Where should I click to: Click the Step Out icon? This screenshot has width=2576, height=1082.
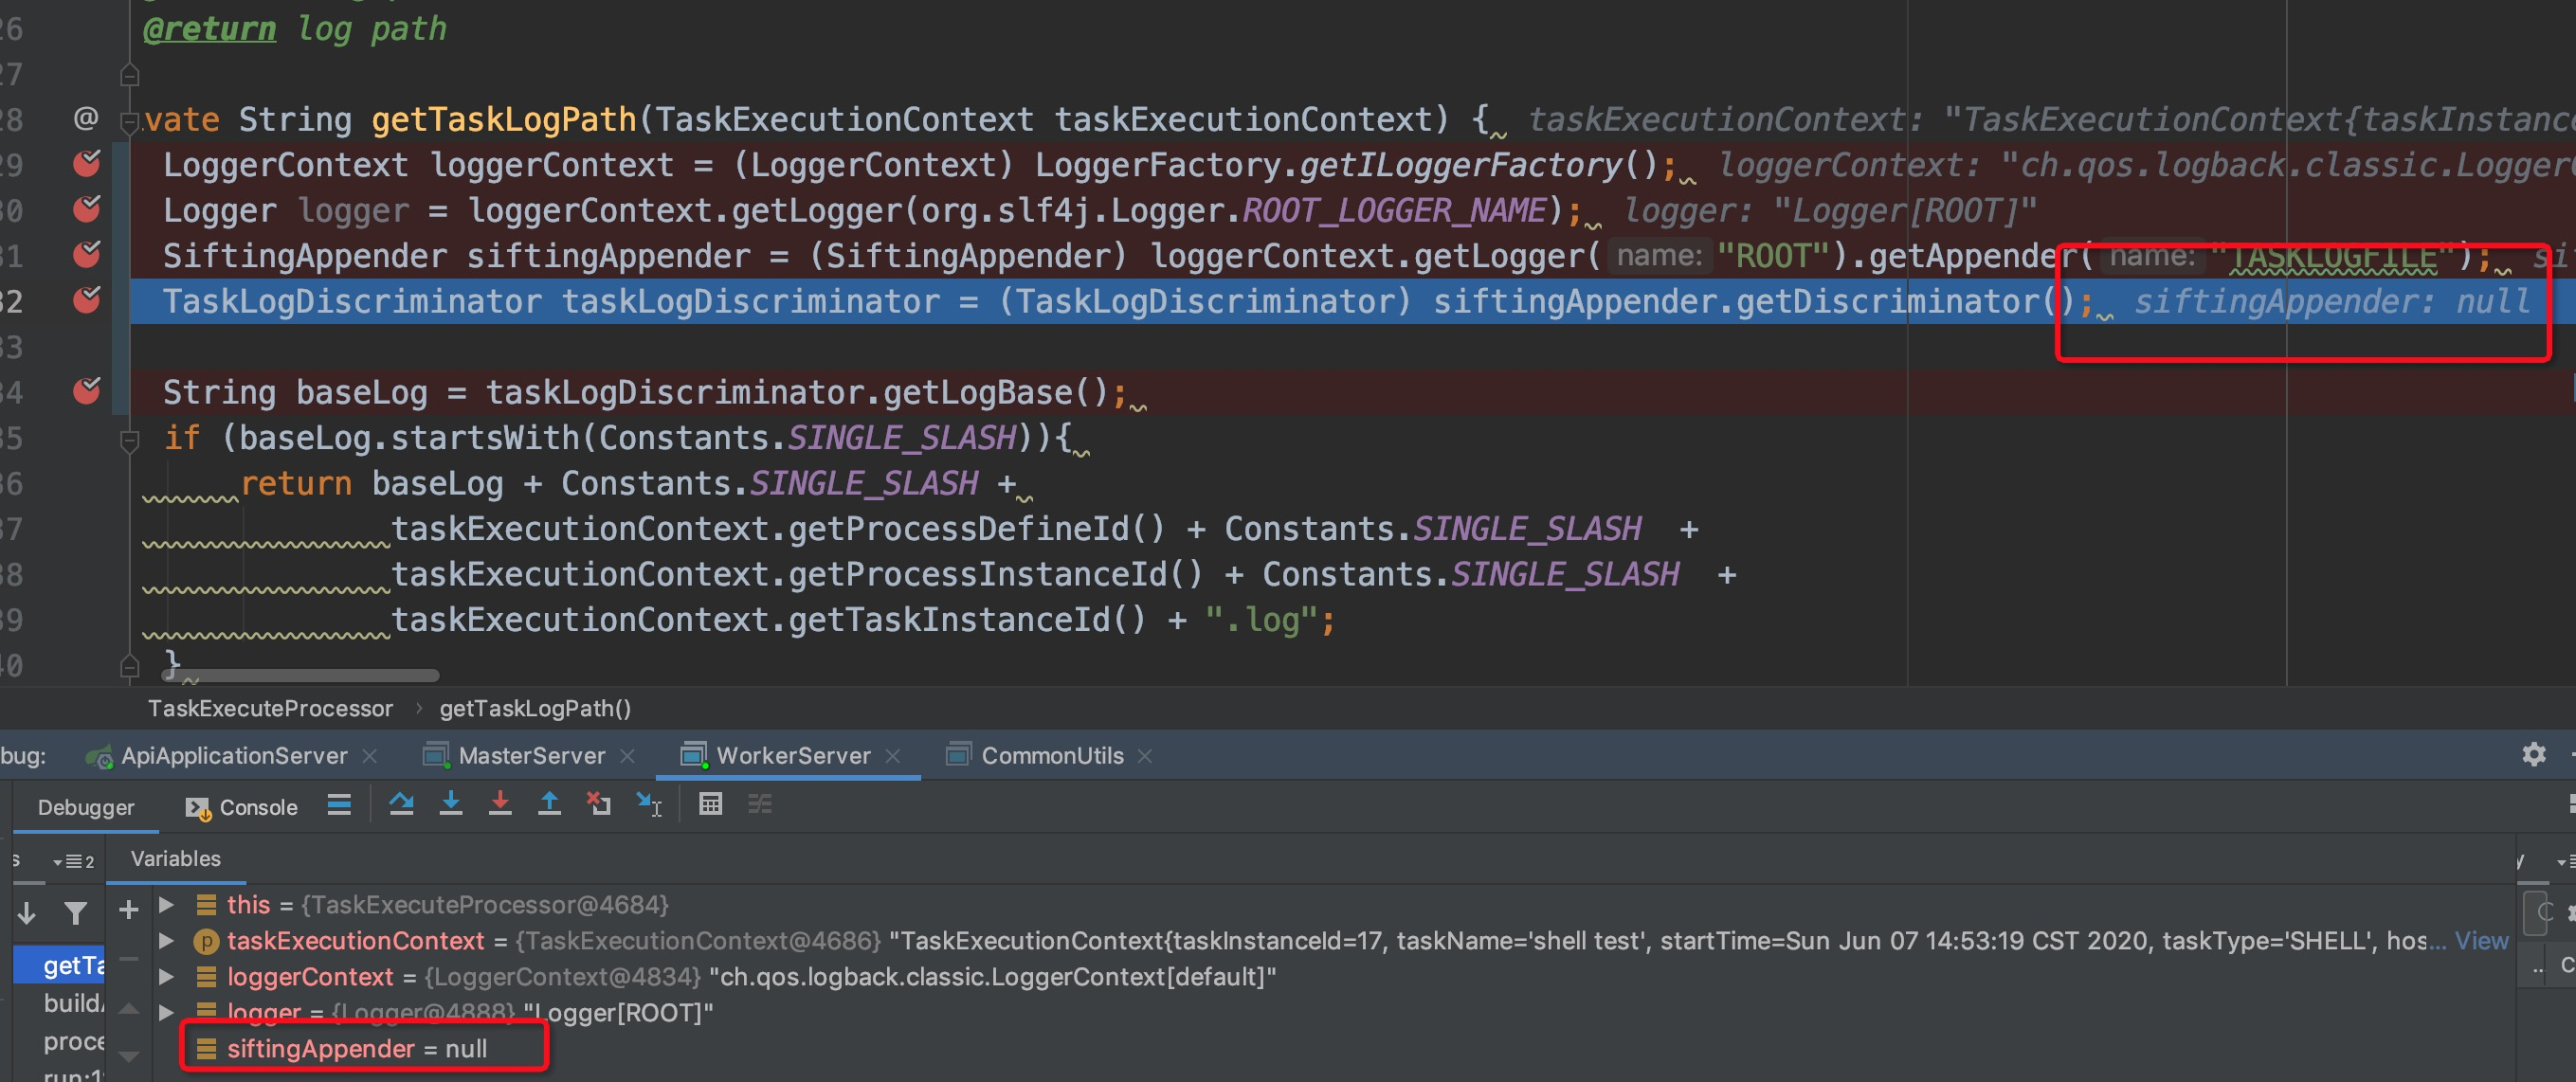[x=549, y=805]
